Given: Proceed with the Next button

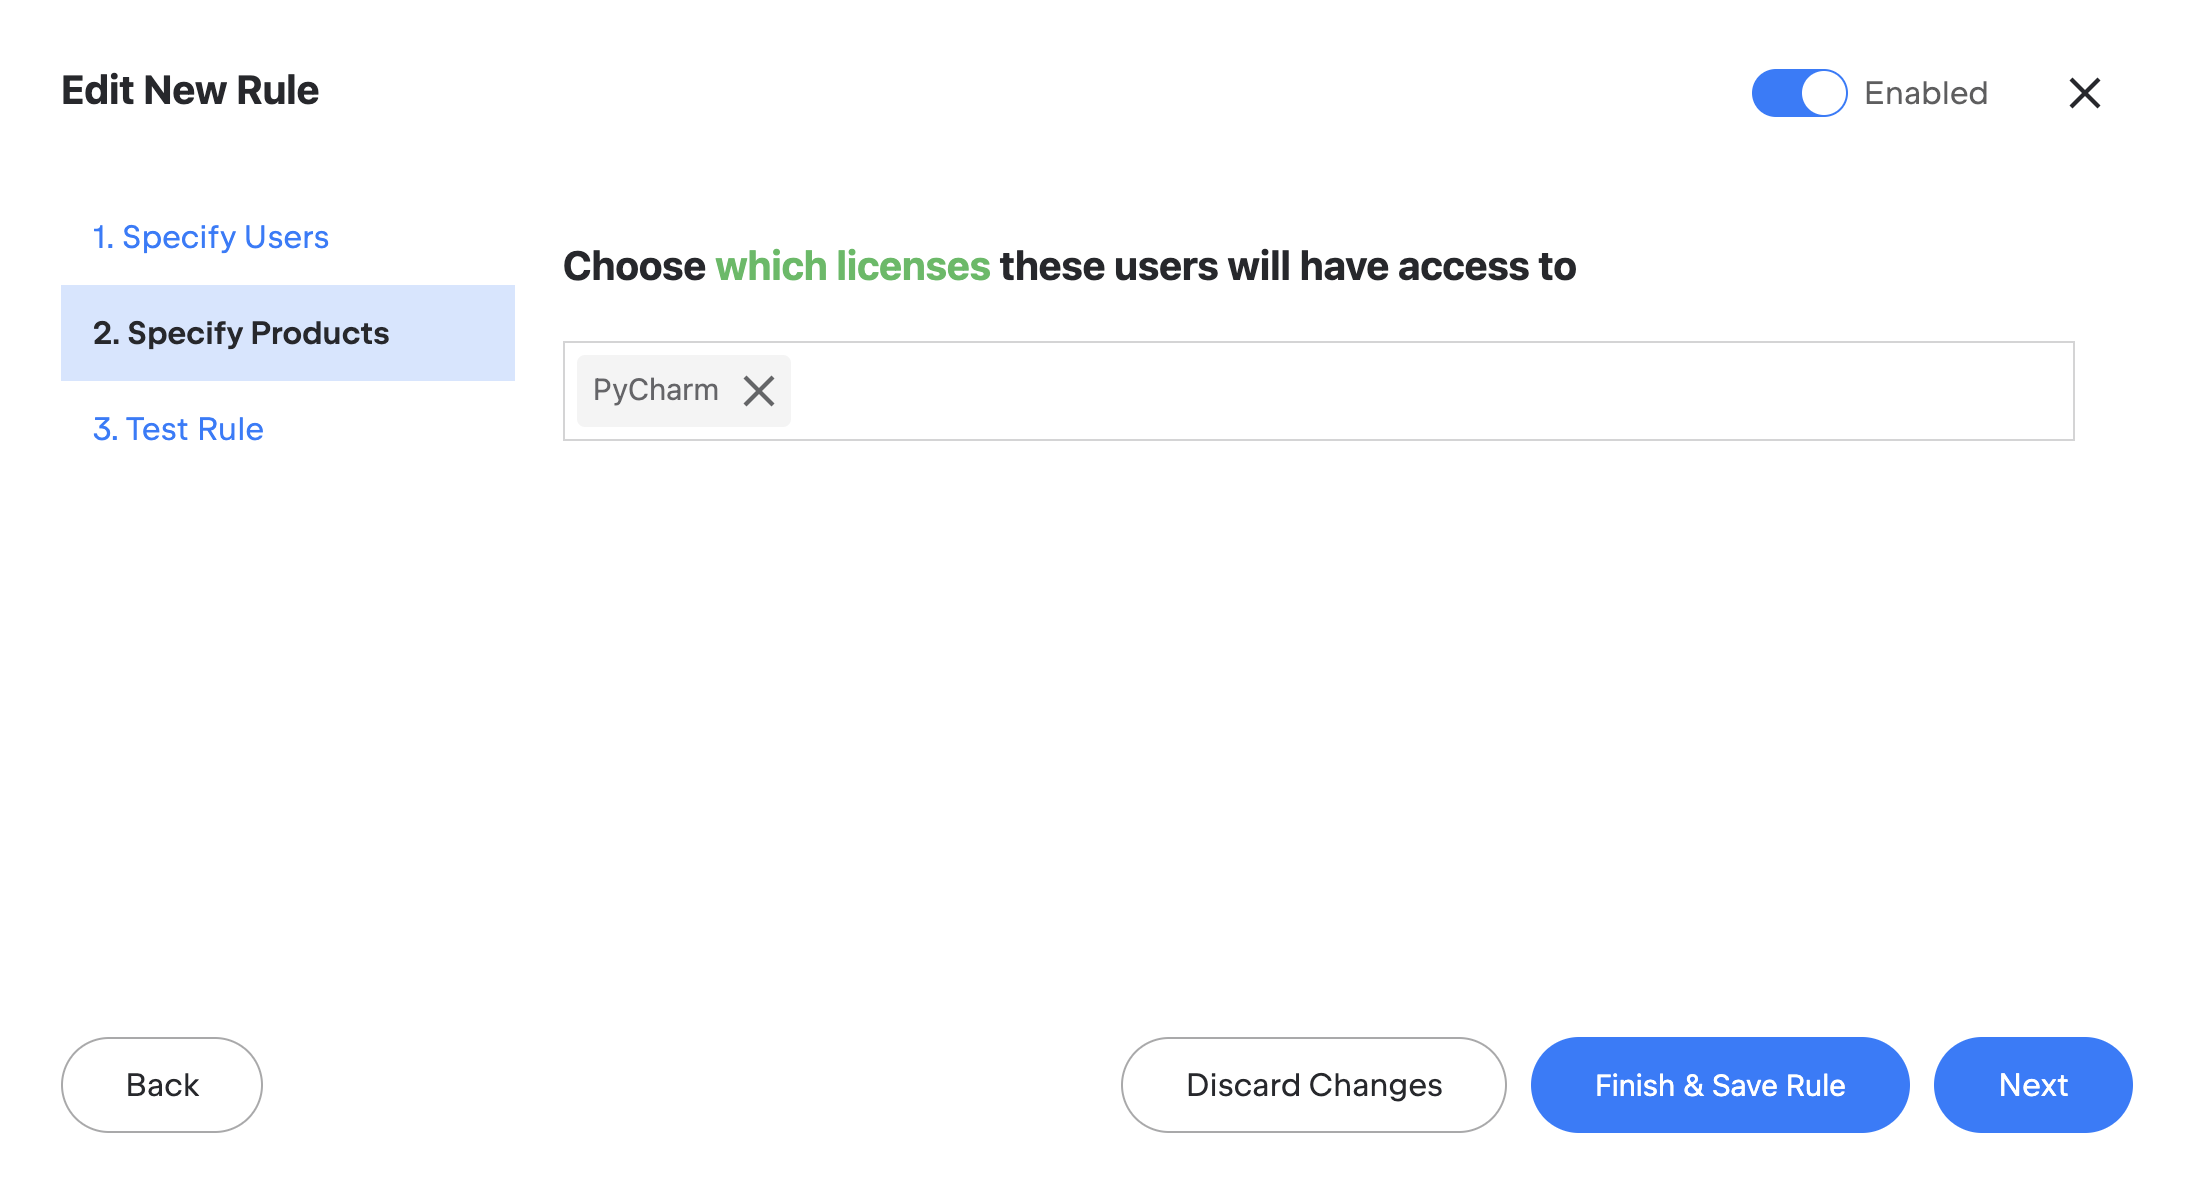Looking at the screenshot, I should coord(2032,1085).
